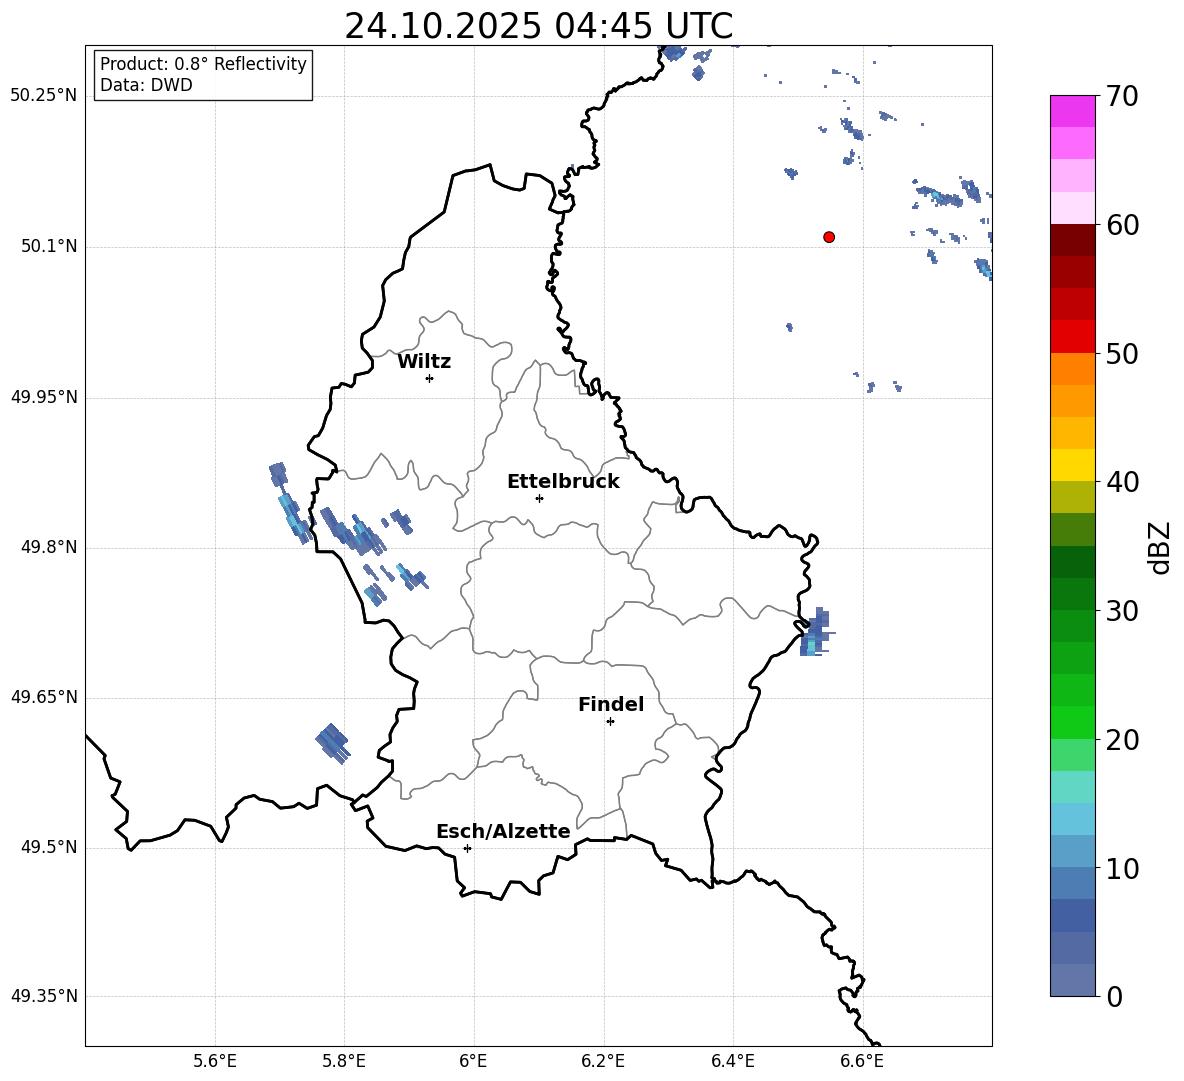Pick the bright green colorbar swatch near 20
The height and width of the screenshot is (1081, 1184).
click(1073, 722)
